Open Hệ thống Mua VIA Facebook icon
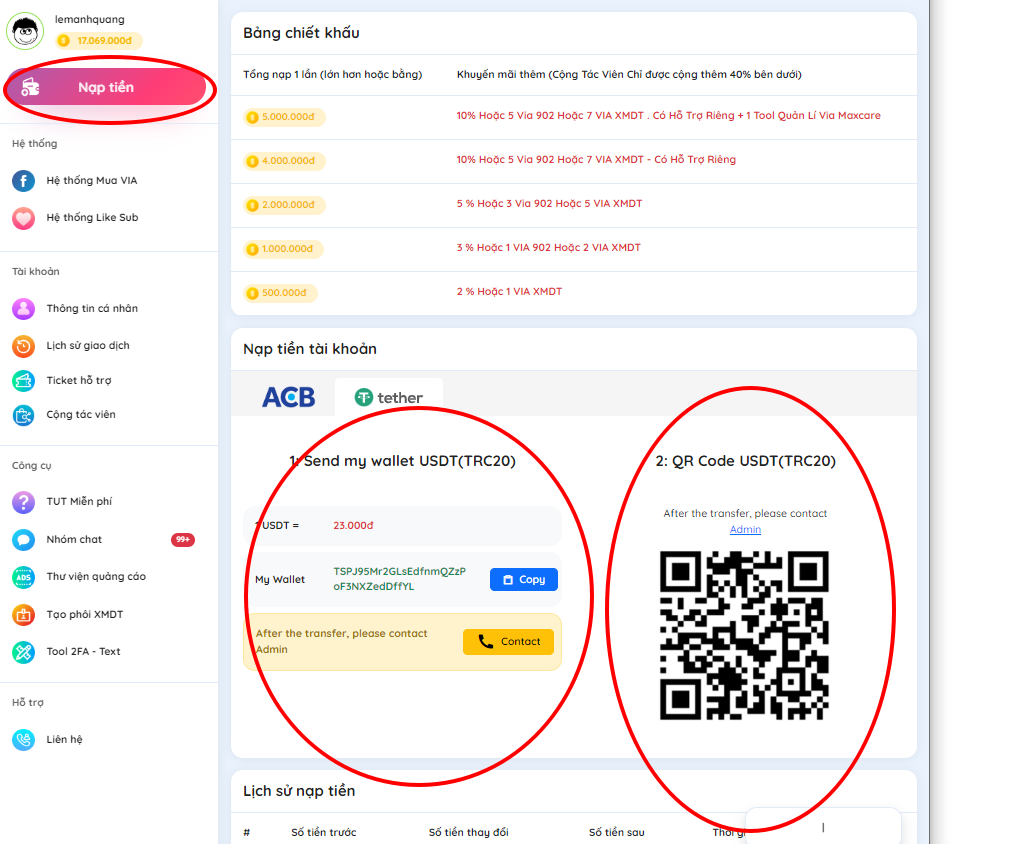The width and height of the screenshot is (1031, 844). (24, 181)
